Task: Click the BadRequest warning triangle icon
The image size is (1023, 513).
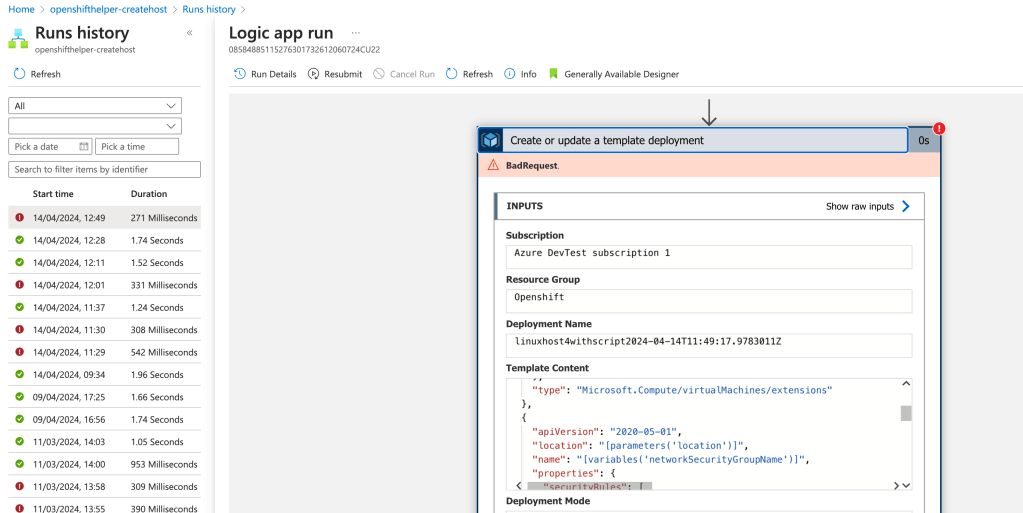Action: pos(493,165)
